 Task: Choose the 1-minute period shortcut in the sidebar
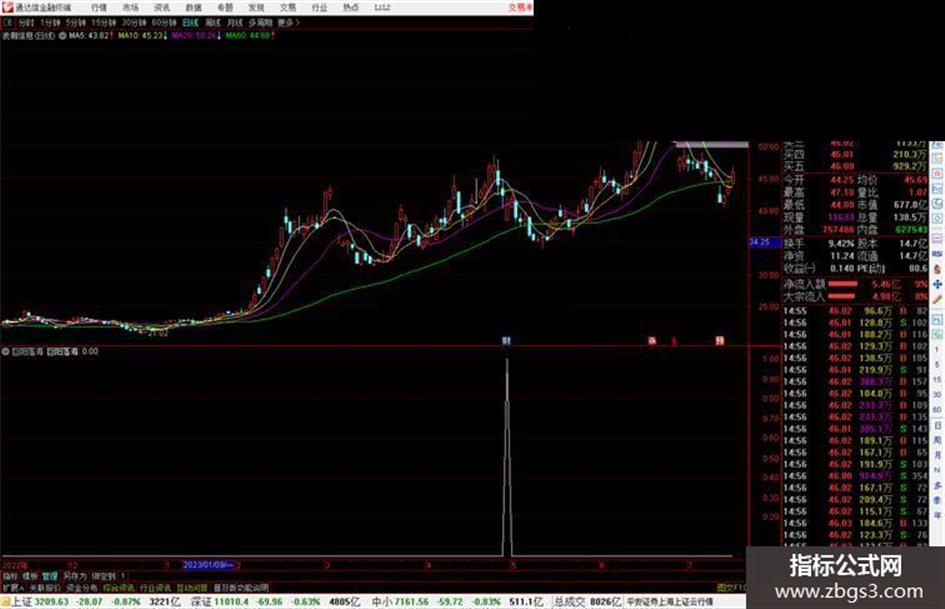click(x=937, y=350)
